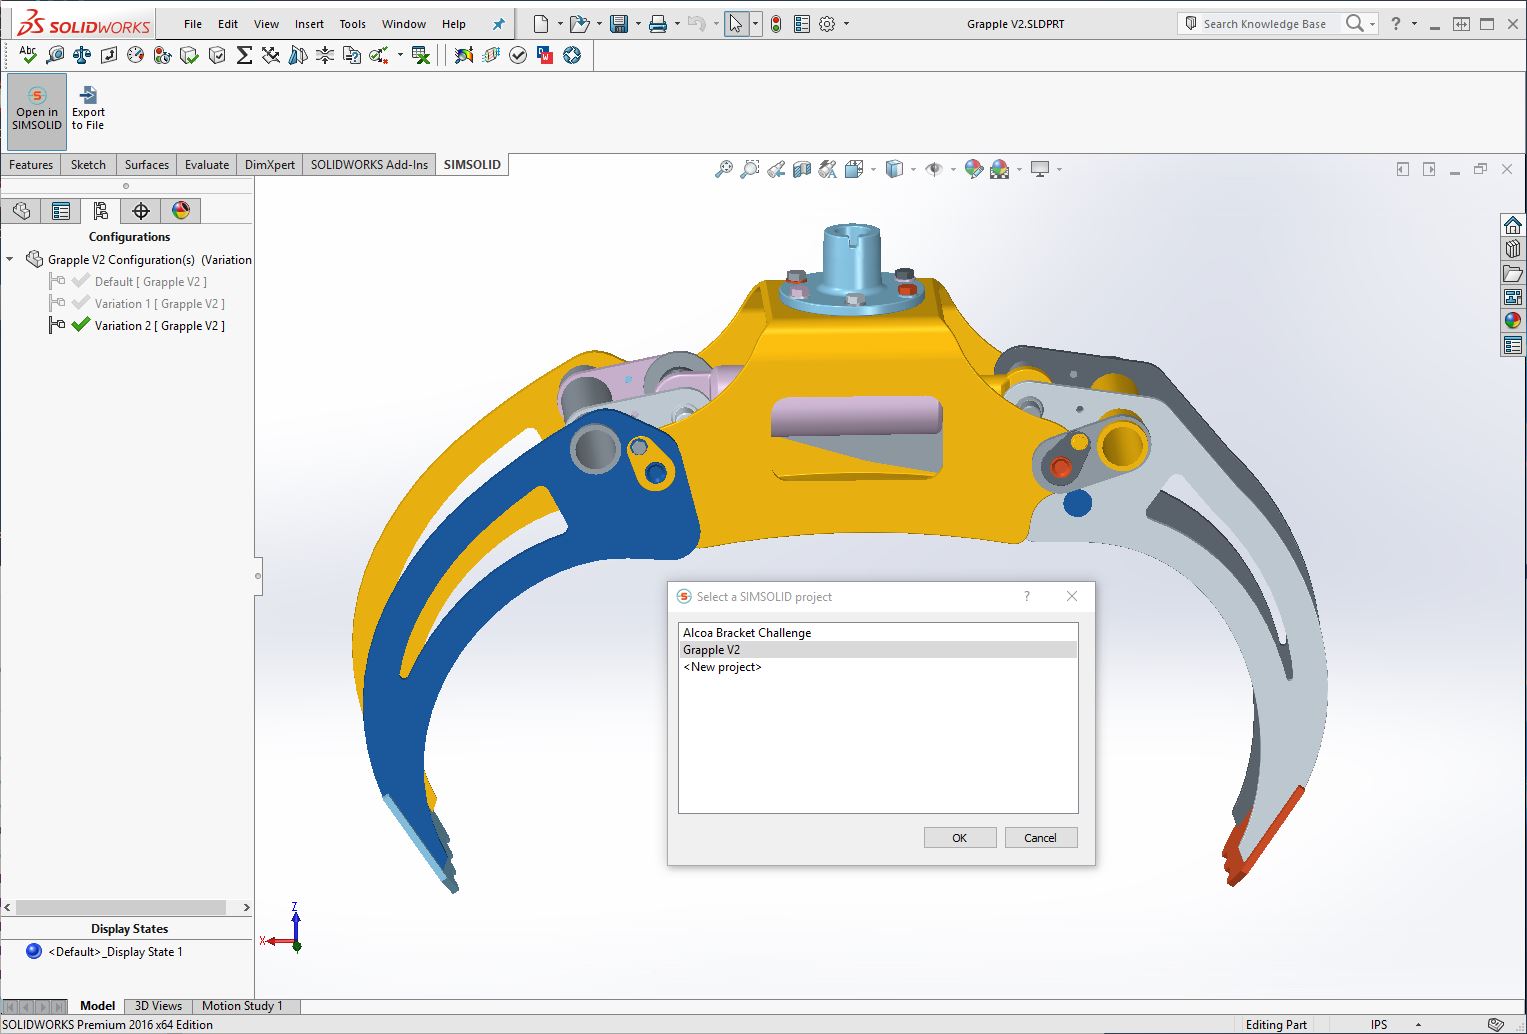Screen dimensions: 1527x1034
Task: Click Cancel in SIMSOLID project dialog
Action: click(x=1040, y=838)
